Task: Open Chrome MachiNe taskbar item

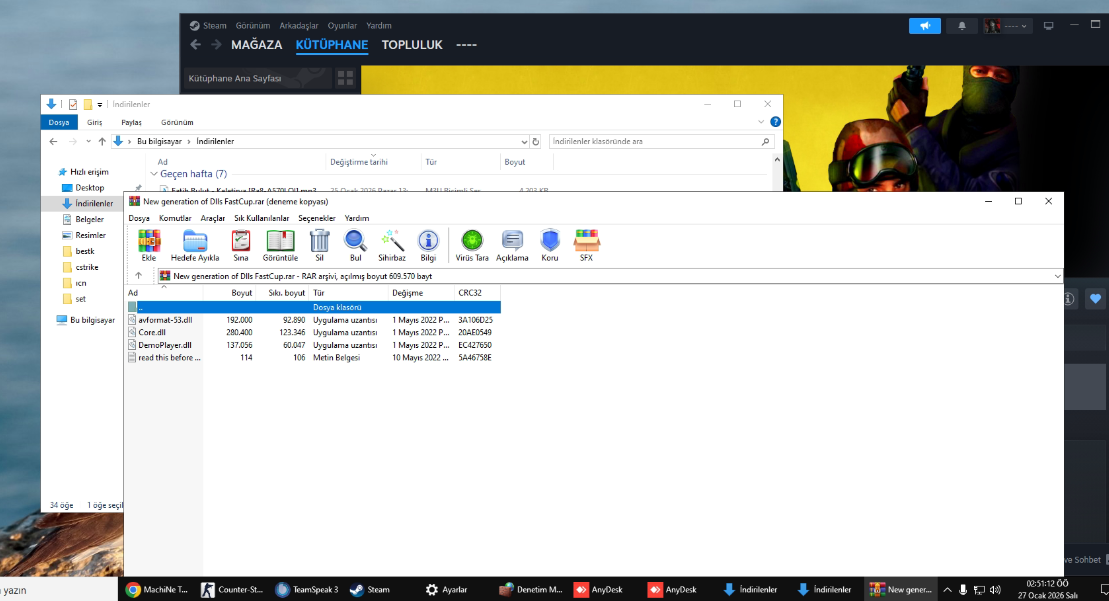Action: pos(157,589)
